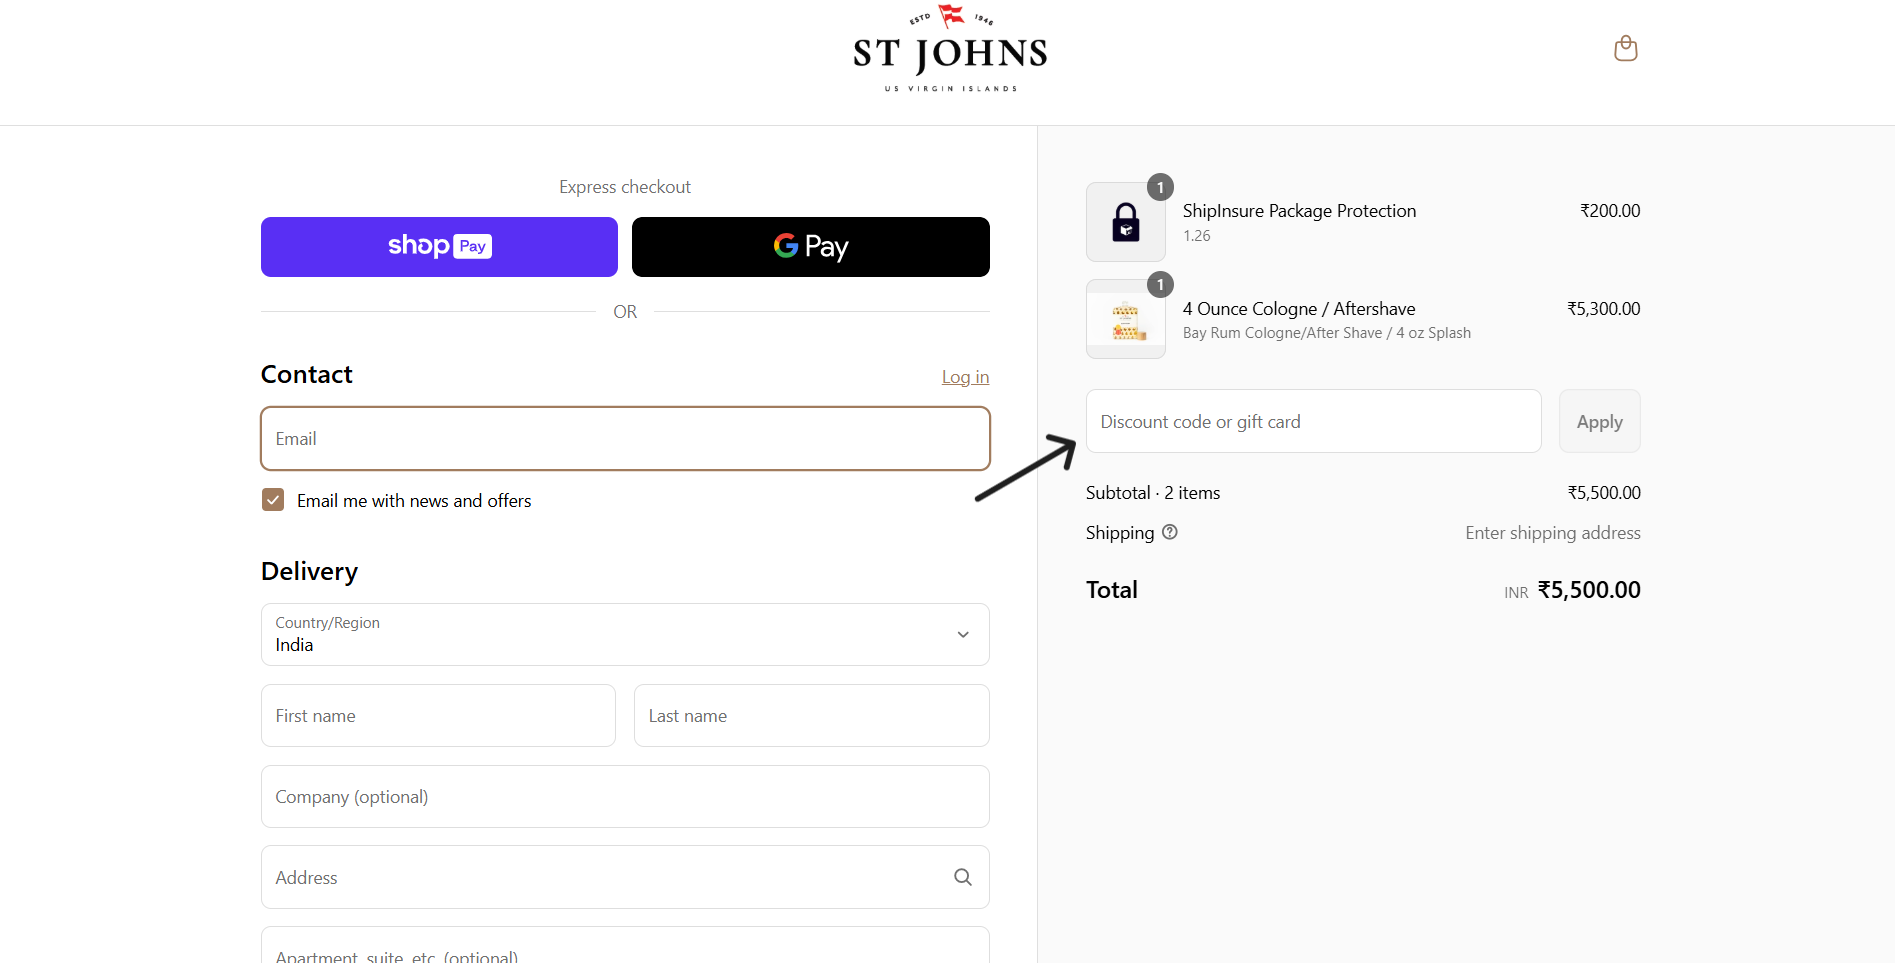Pay with Shop Pay express checkout
This screenshot has height=963, width=1895.
(439, 247)
